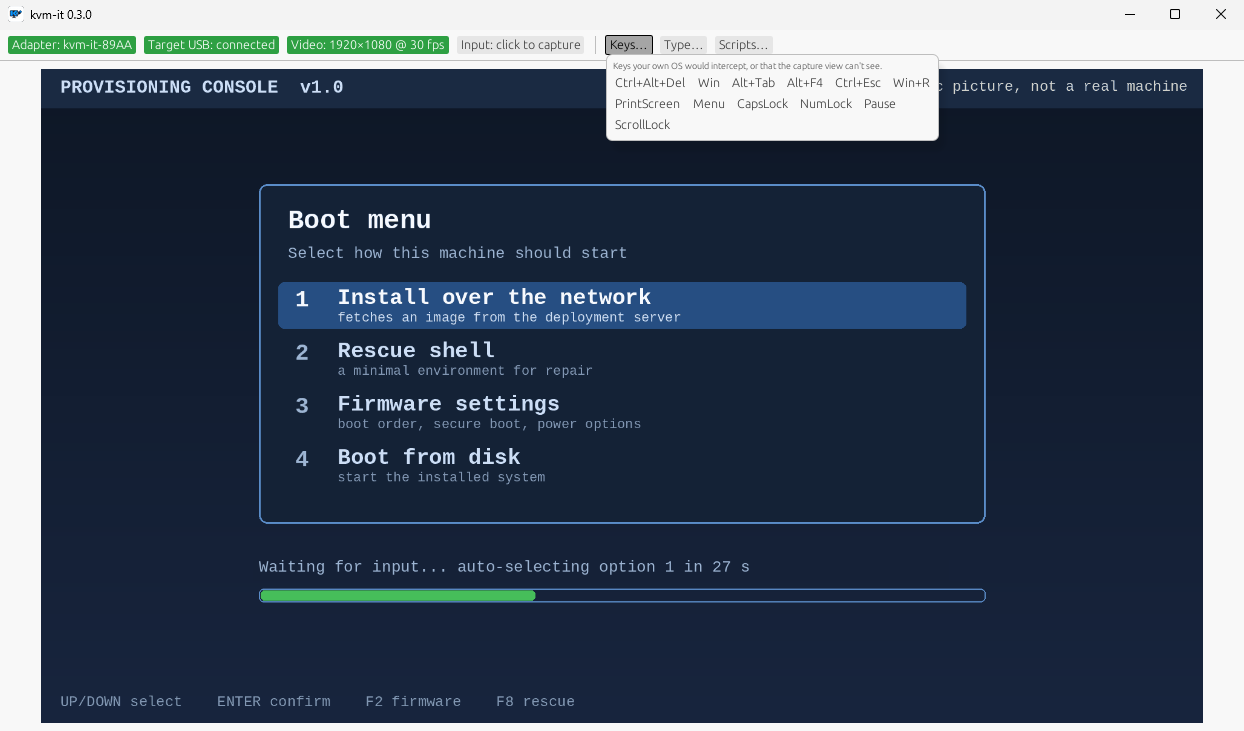This screenshot has height=731, width=1244.
Task: Click 'Select how this machine should start' text
Action: [458, 253]
